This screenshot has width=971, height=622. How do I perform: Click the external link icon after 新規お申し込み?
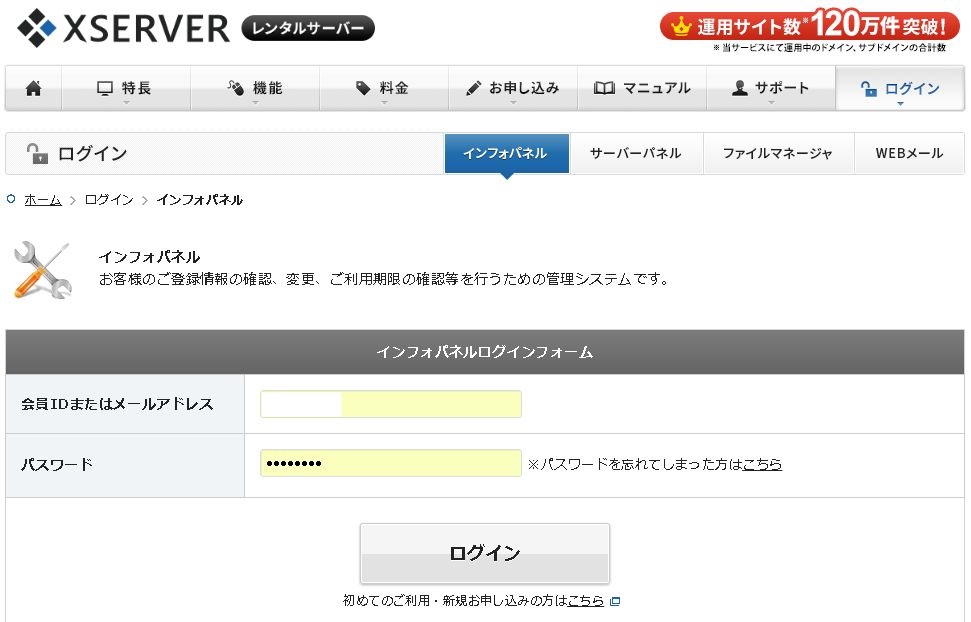click(x=615, y=601)
